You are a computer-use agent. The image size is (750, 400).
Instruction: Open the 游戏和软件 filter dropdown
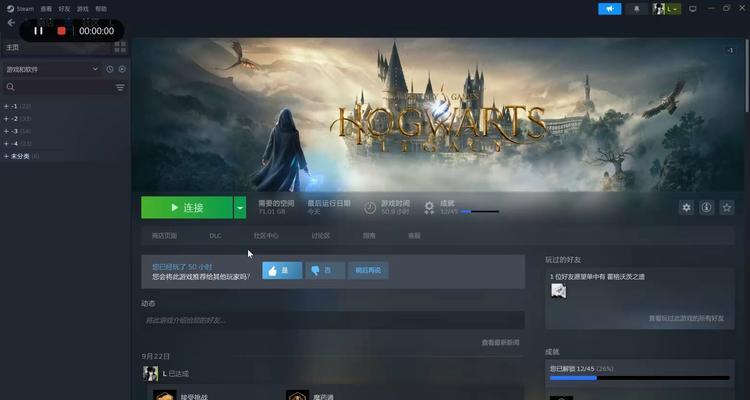tap(52, 69)
